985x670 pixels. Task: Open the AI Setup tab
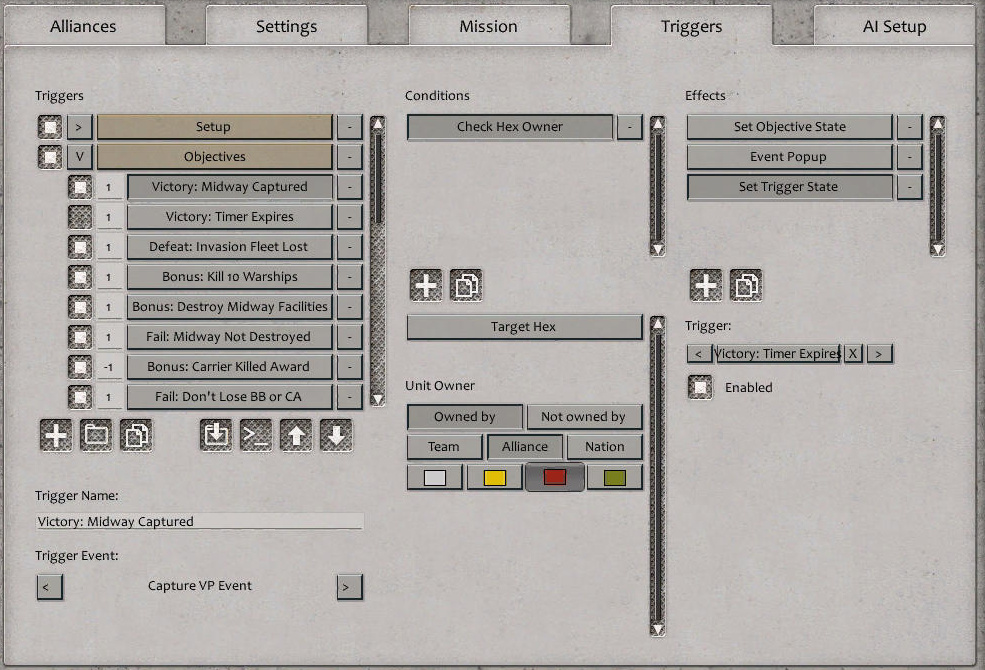click(893, 26)
